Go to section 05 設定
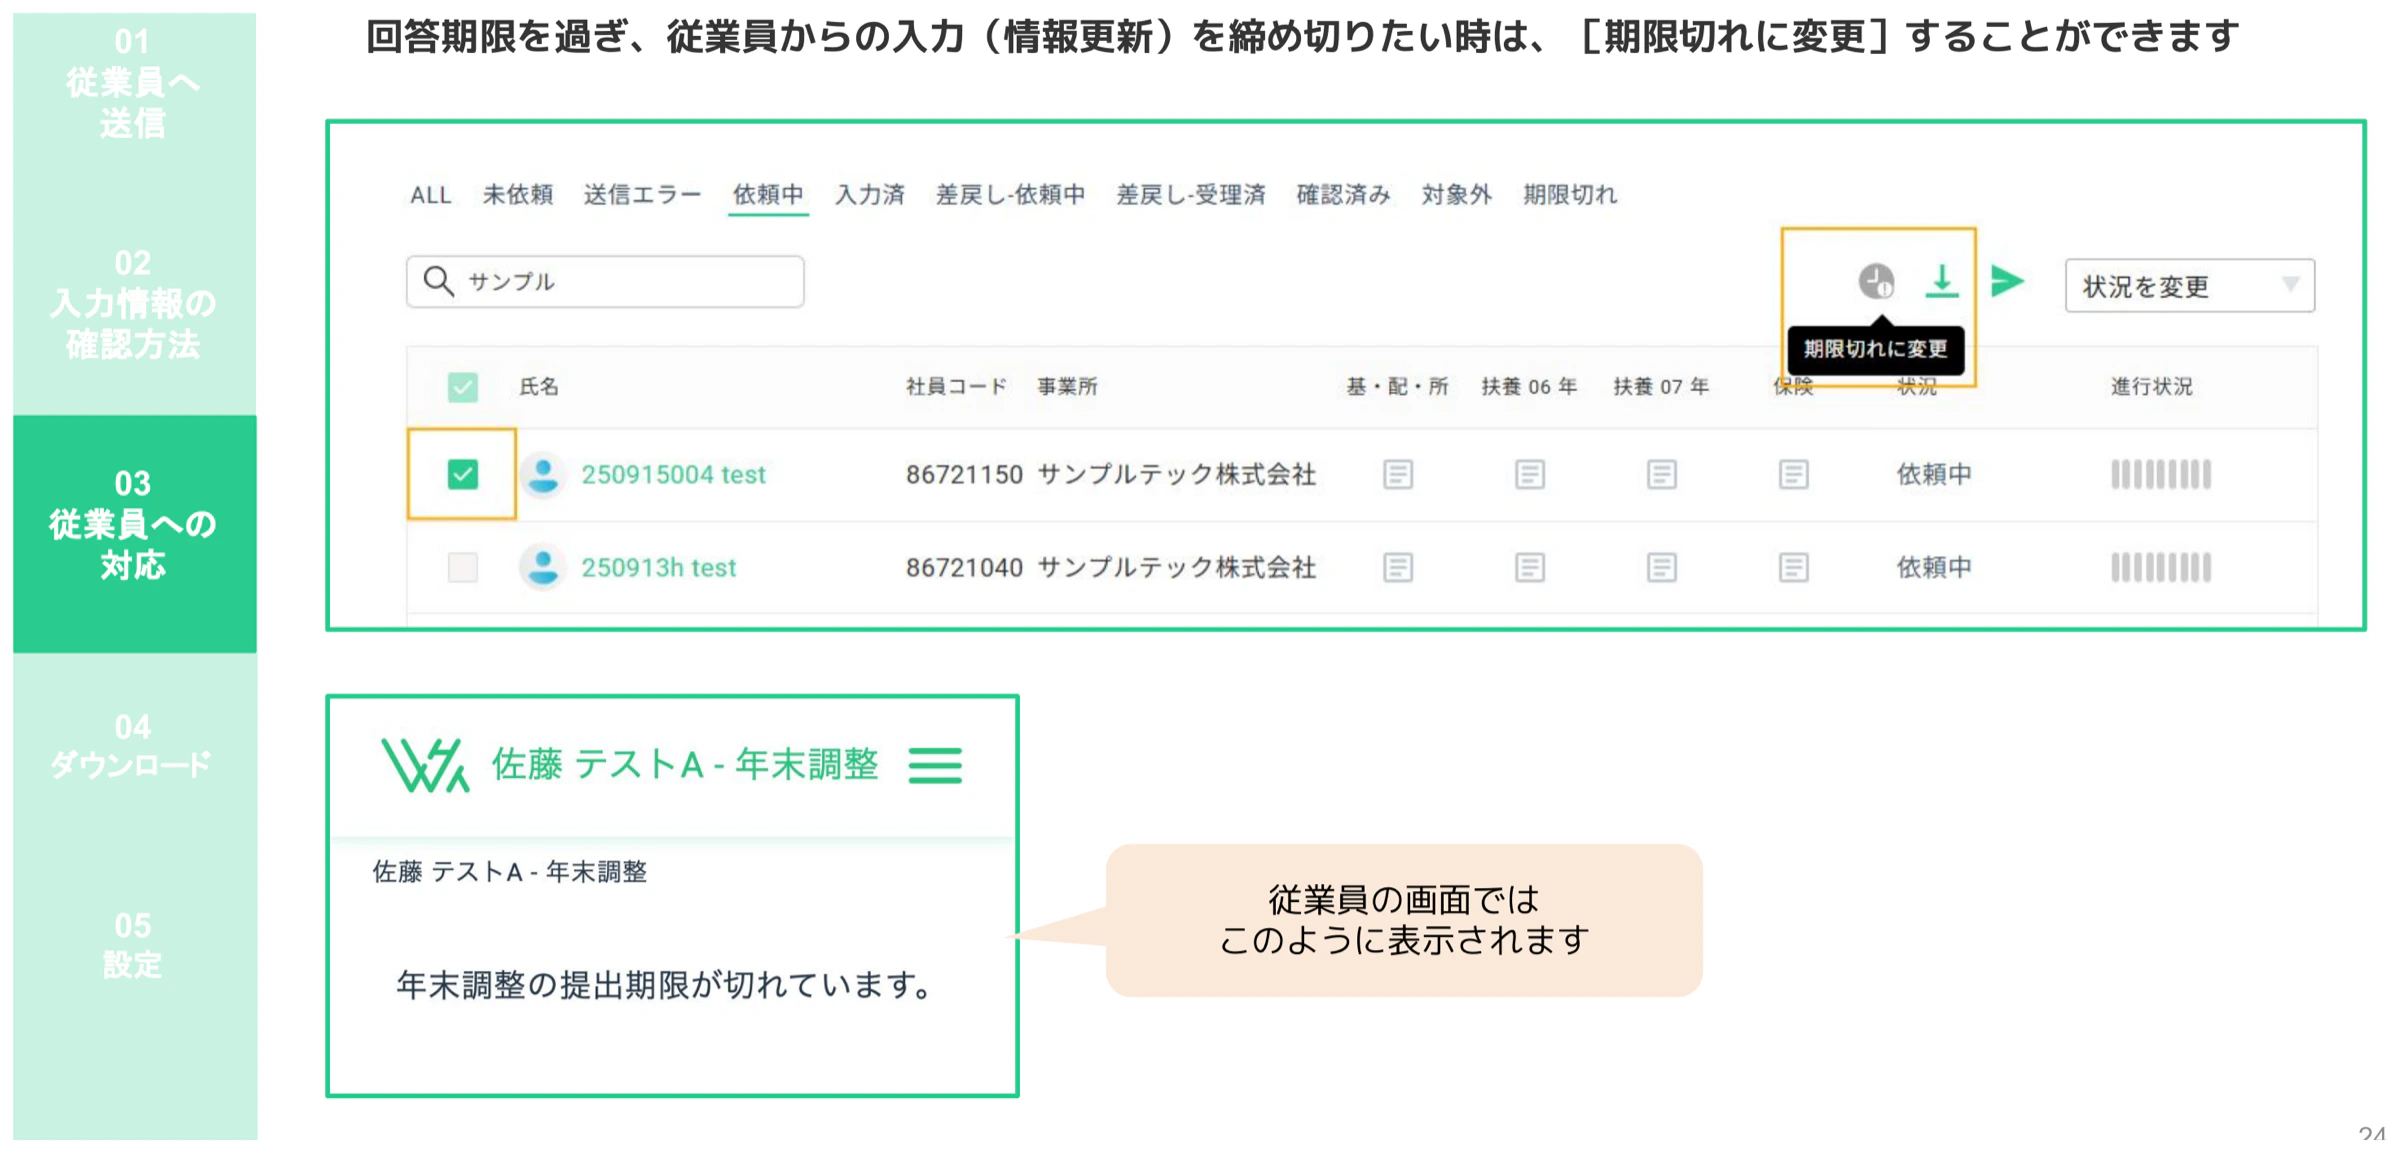2400x1153 pixels. pyautogui.click(x=134, y=945)
